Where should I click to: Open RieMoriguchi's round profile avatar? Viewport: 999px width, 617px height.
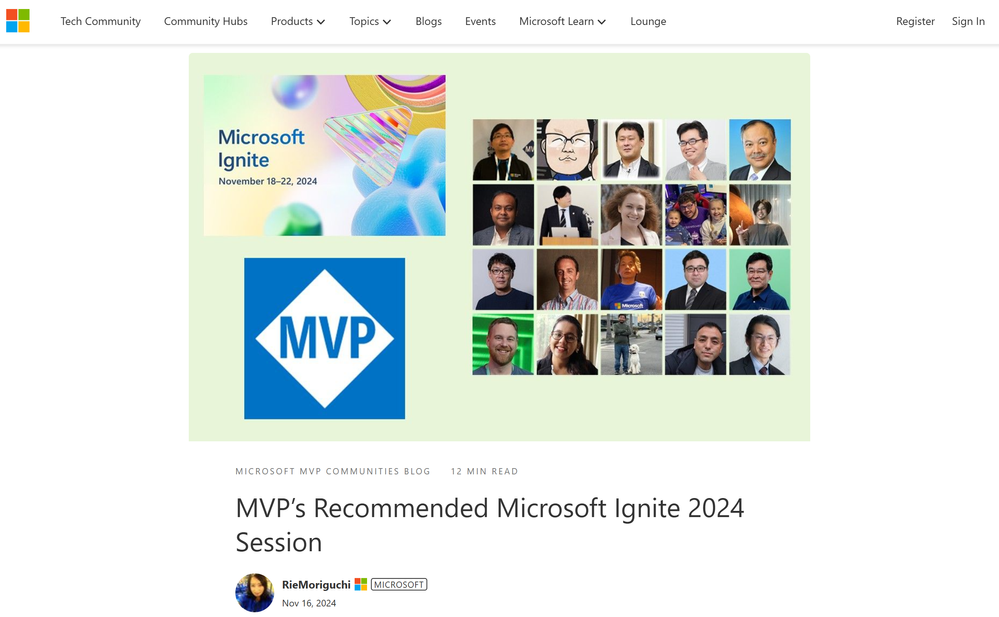255,593
